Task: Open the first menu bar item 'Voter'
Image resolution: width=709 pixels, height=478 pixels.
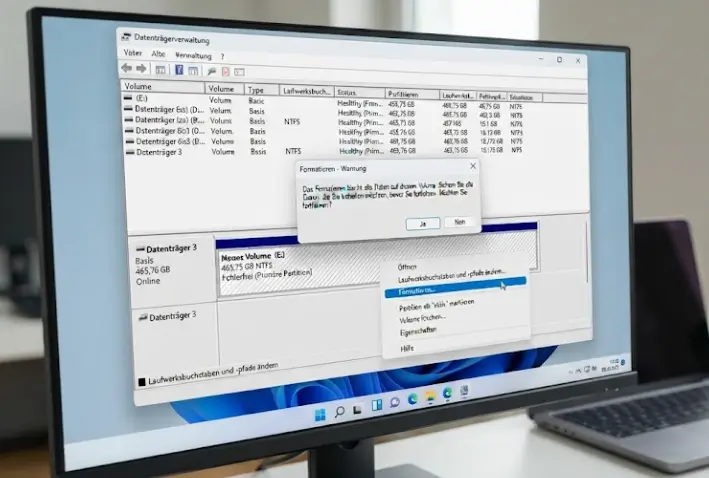Action: click(x=133, y=53)
